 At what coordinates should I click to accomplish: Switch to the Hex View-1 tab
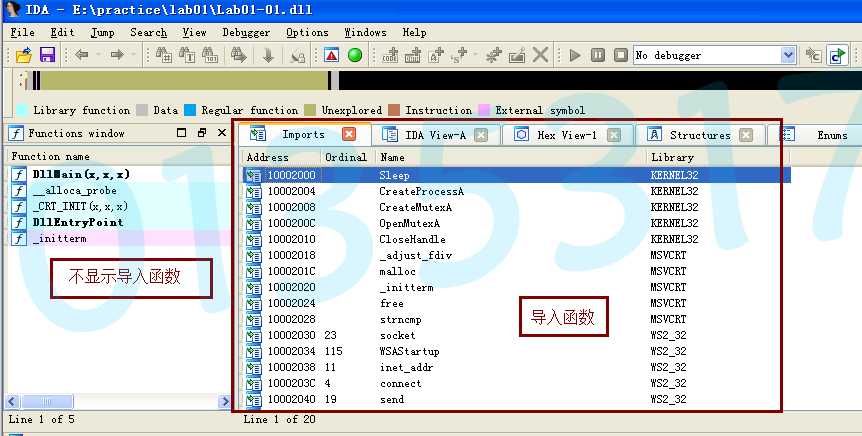567,135
